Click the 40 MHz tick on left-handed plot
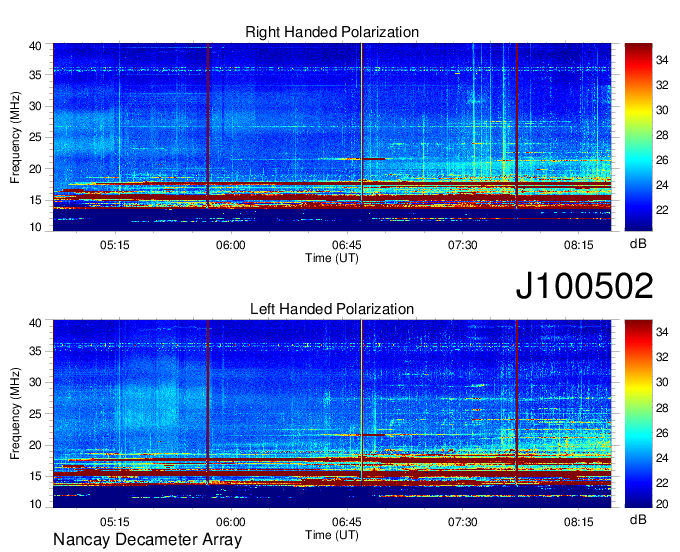 (35, 323)
